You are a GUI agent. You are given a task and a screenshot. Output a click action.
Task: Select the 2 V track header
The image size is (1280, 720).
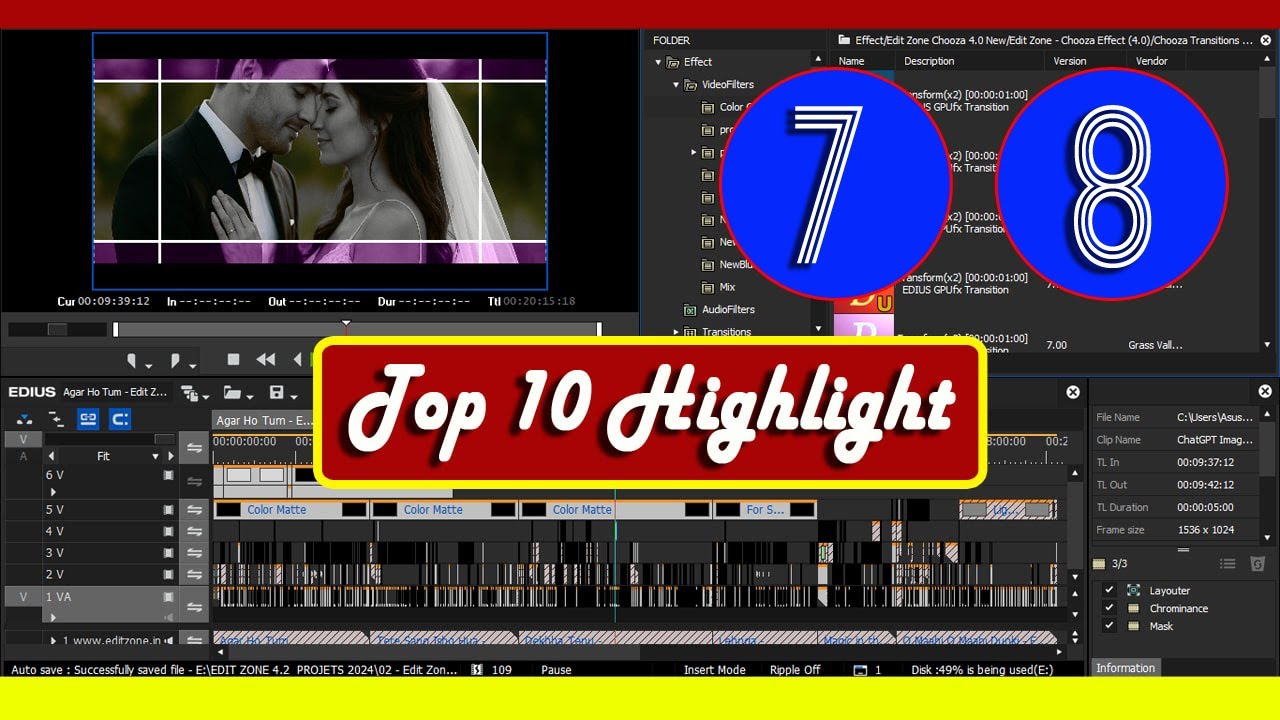pos(109,575)
